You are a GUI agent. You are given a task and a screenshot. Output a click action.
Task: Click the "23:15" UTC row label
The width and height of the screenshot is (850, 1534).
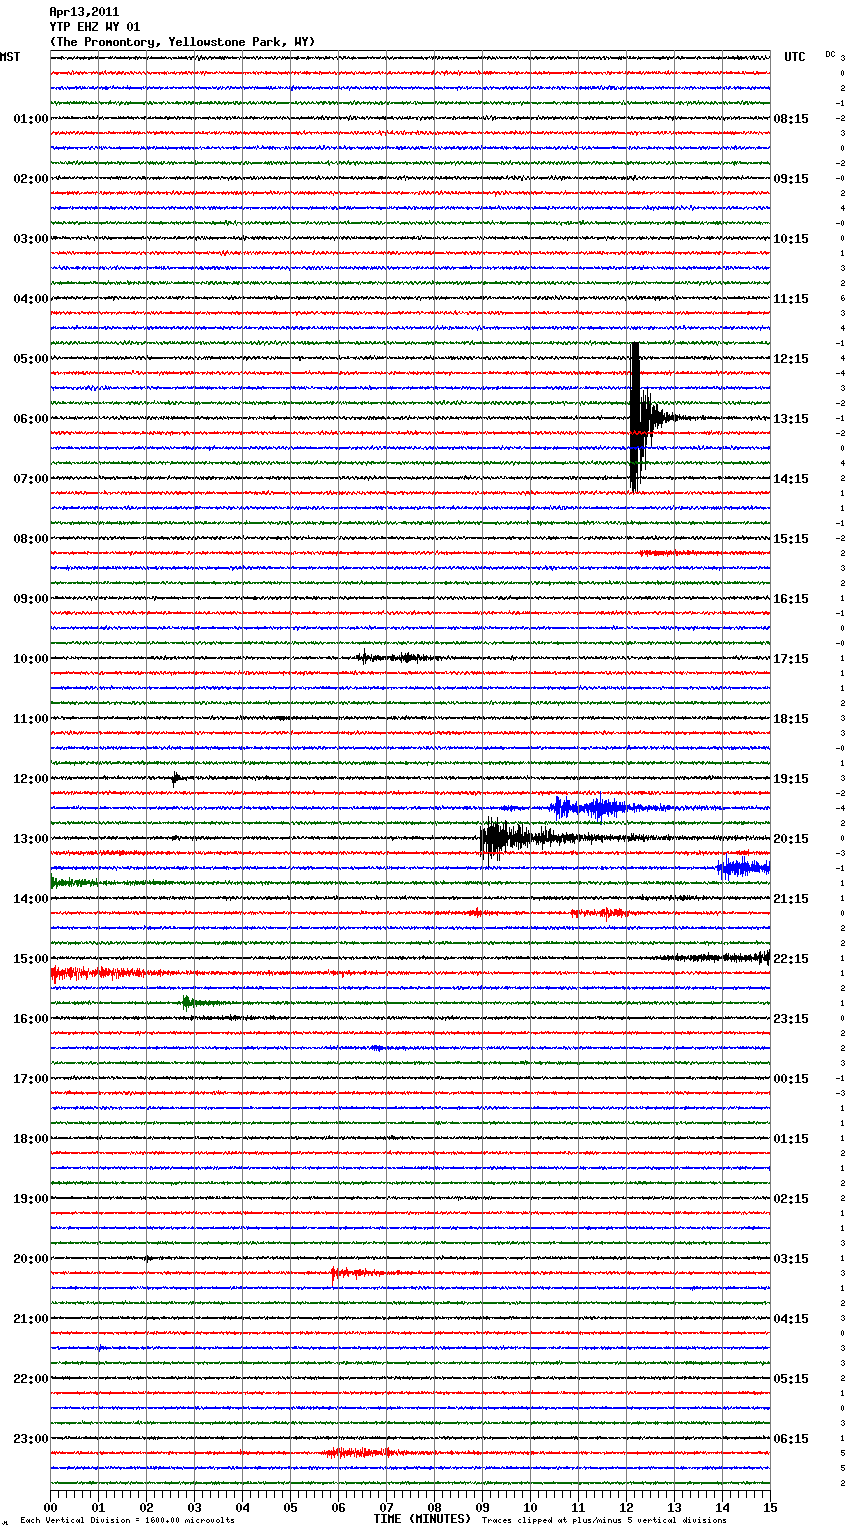[791, 1019]
